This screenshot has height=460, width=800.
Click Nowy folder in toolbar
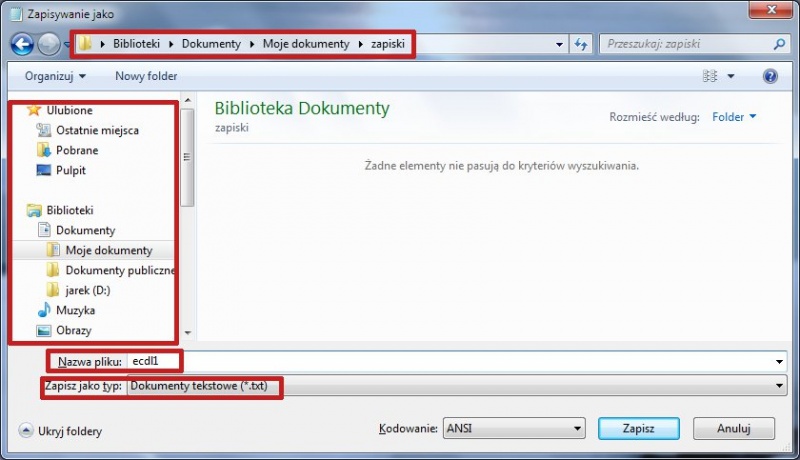[146, 76]
